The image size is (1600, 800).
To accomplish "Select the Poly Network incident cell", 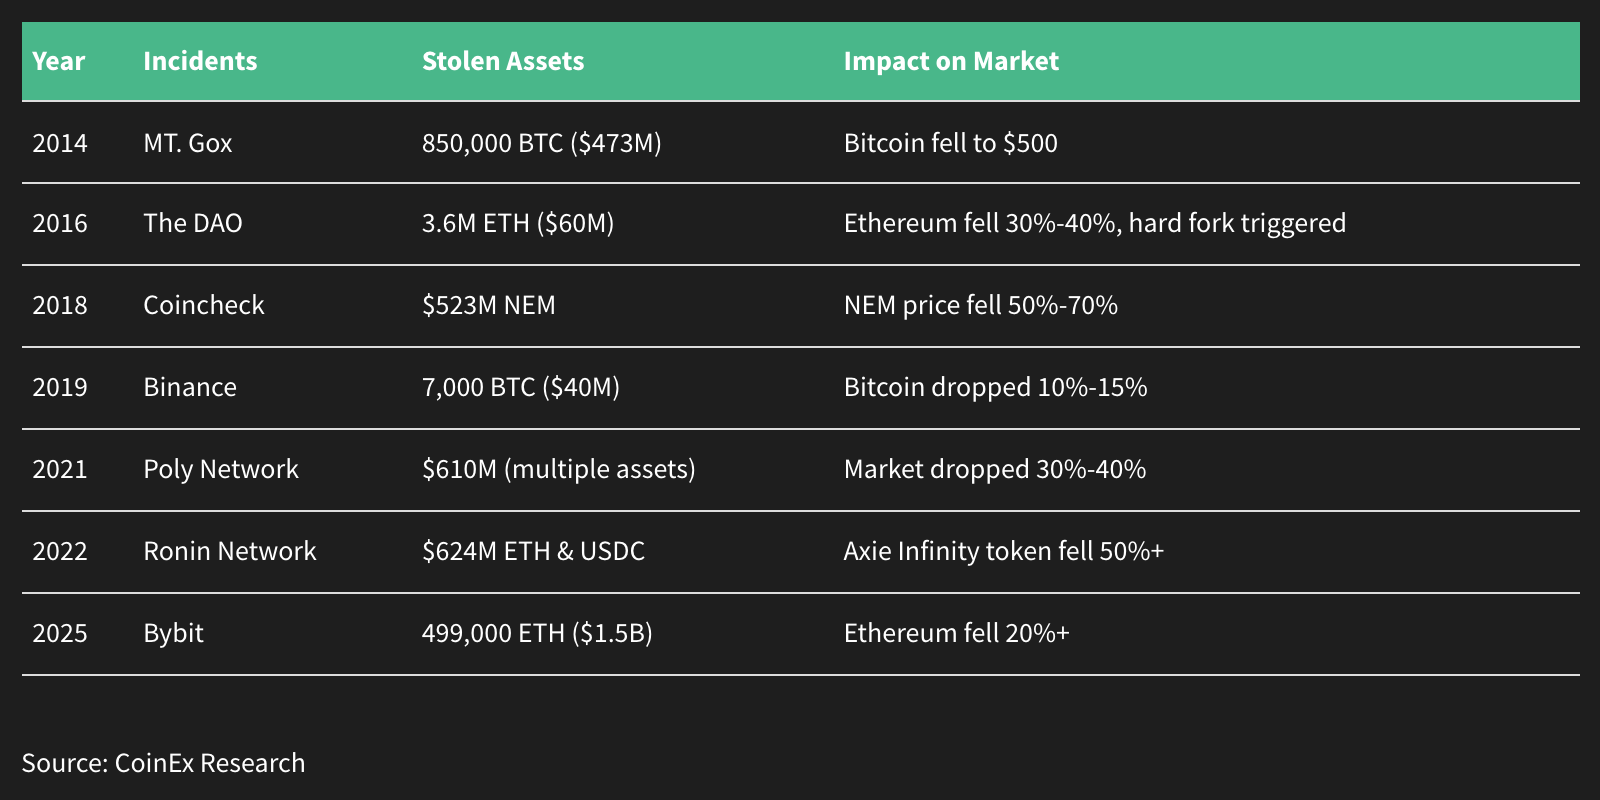I will click(221, 469).
